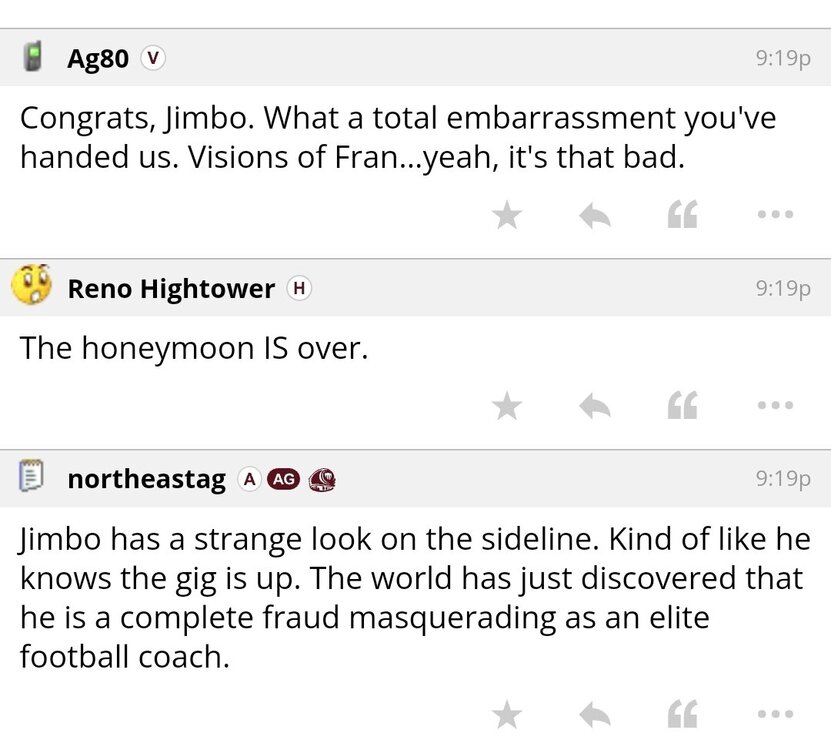Click Reno Hightower's shocked emoji avatar

tap(32, 287)
